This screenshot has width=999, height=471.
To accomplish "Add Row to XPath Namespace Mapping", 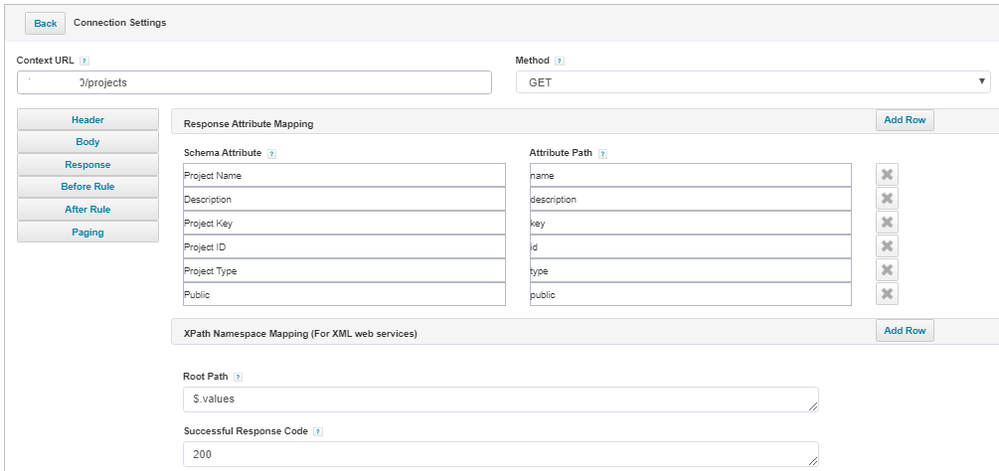I will coord(904,331).
